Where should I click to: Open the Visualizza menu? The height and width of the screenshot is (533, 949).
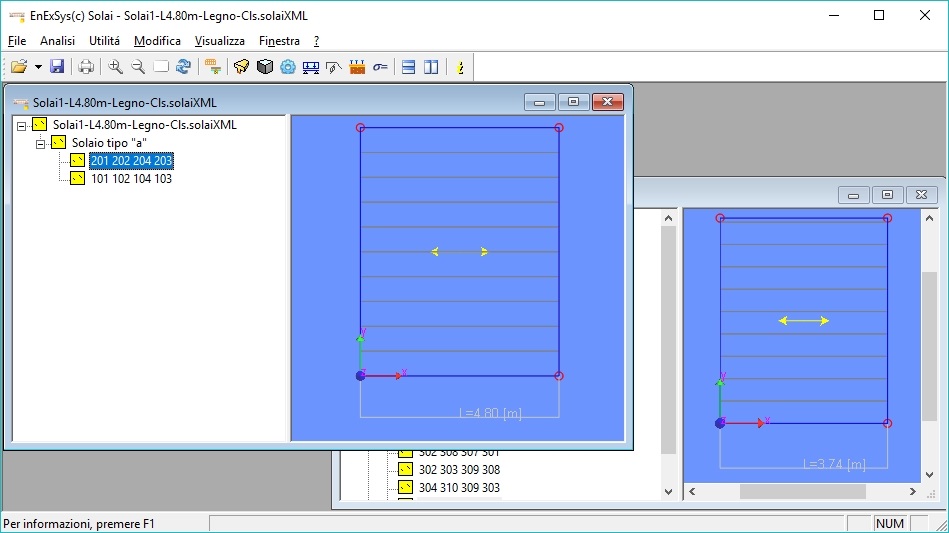pyautogui.click(x=219, y=41)
